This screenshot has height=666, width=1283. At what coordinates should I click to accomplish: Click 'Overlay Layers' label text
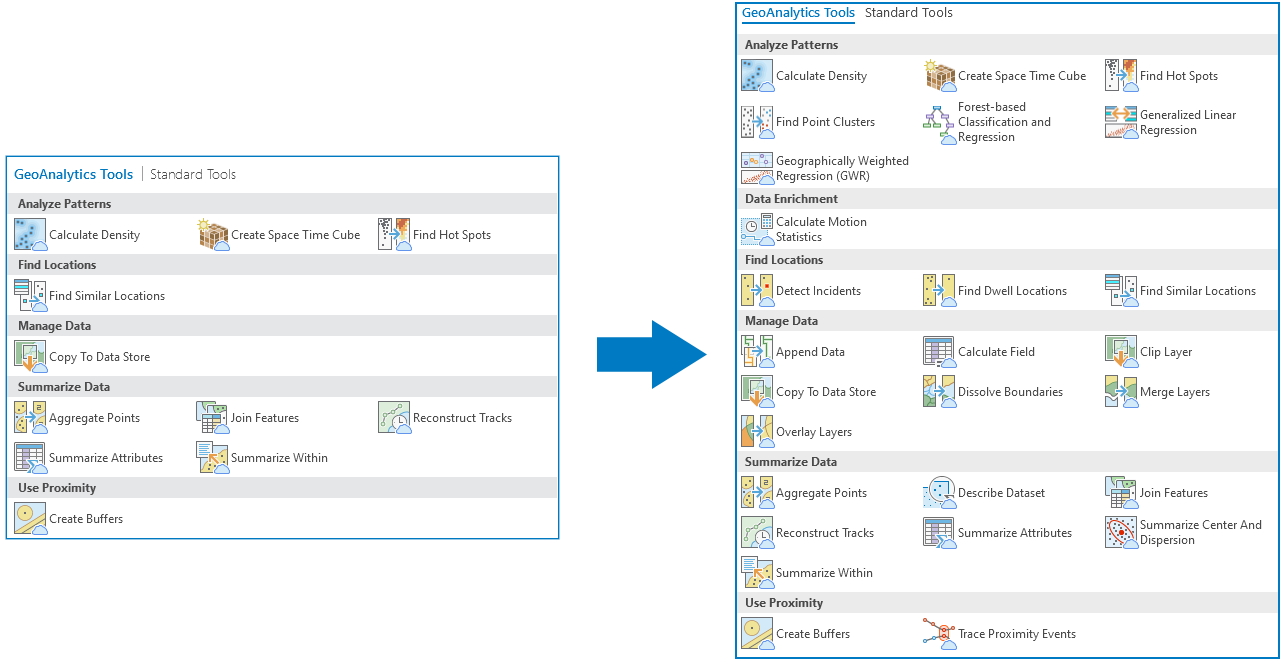(x=814, y=432)
